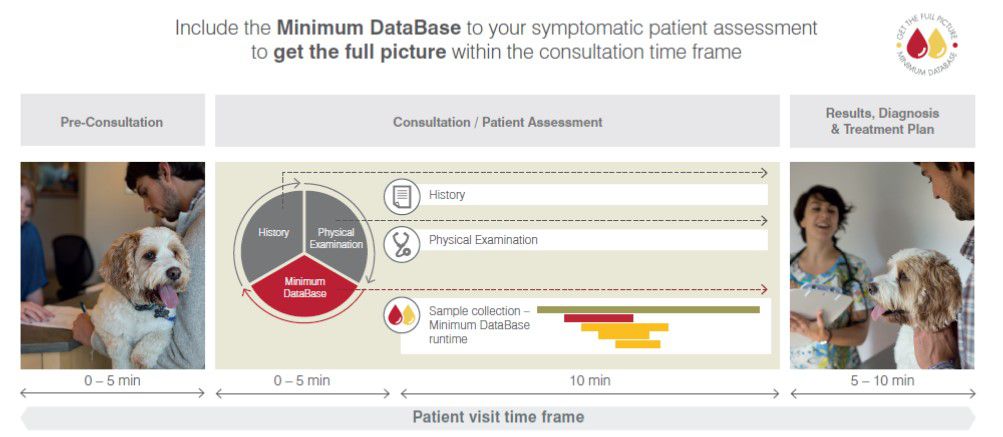This screenshot has height=437, width=1003.
Task: Click the olive green runtime bar
Action: (x=649, y=310)
